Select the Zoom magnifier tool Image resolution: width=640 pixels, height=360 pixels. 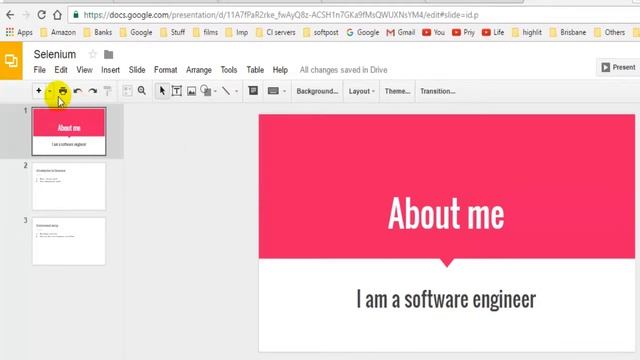(142, 91)
